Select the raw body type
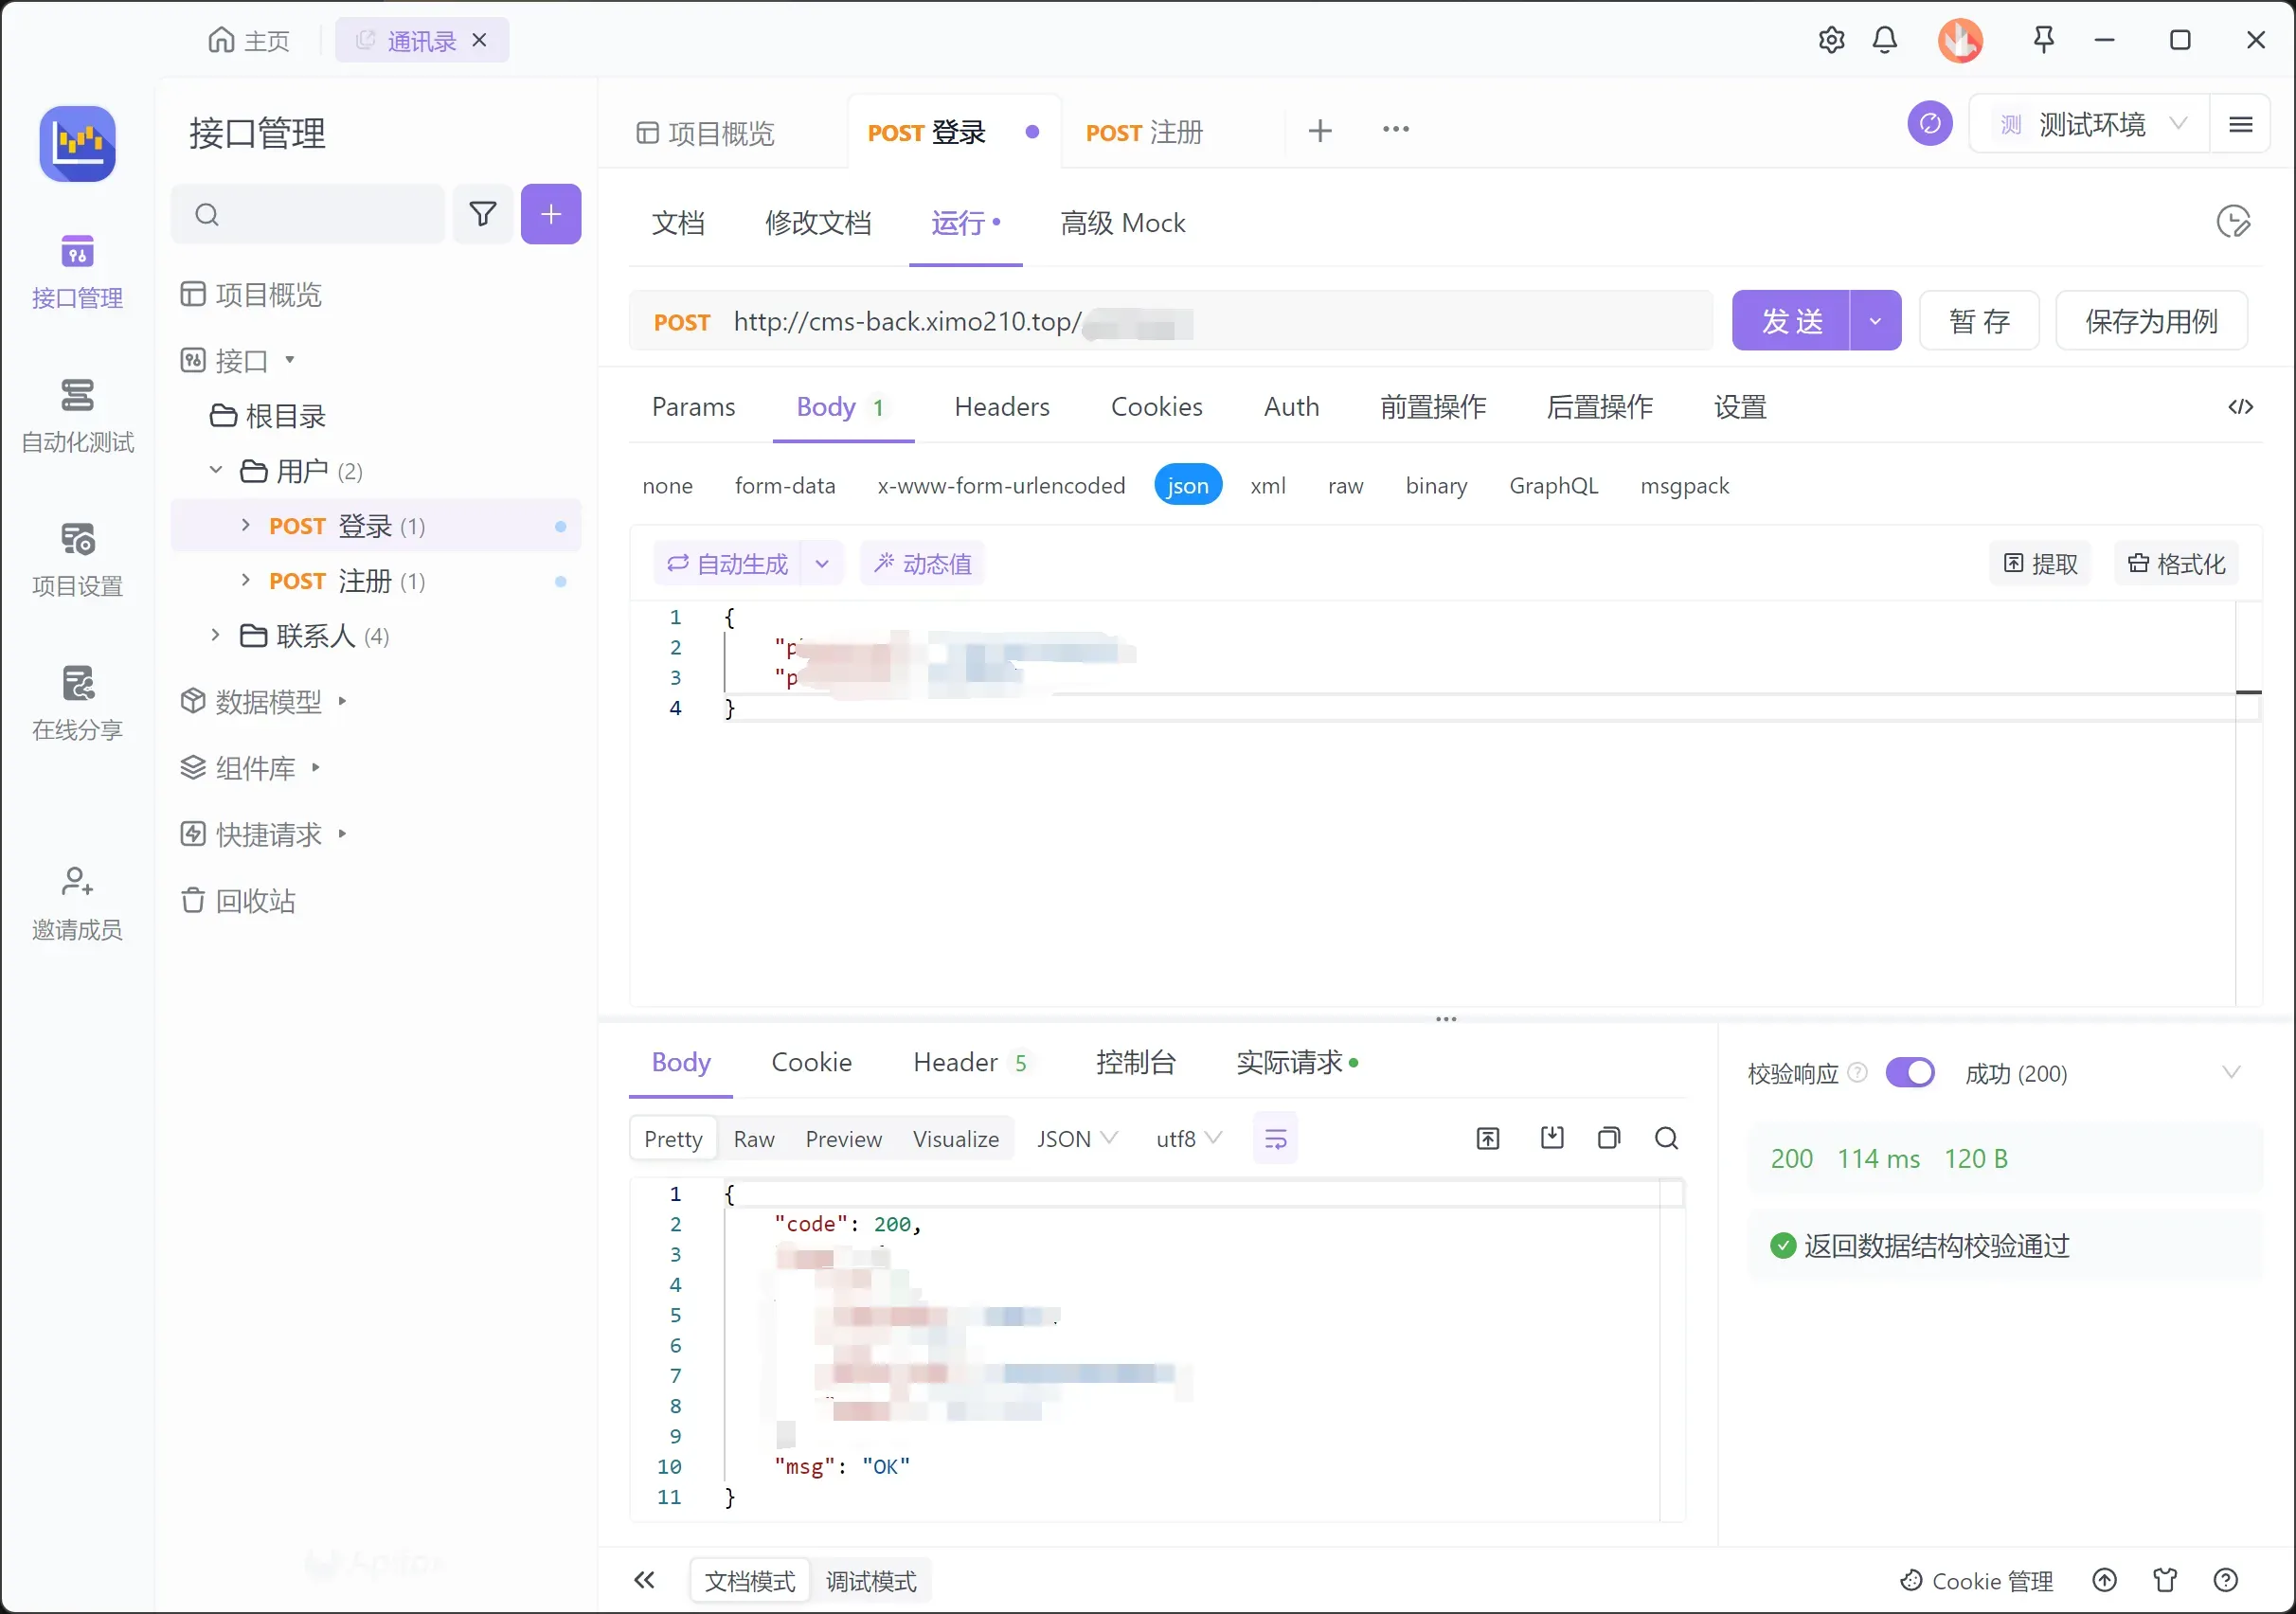 1346,486
